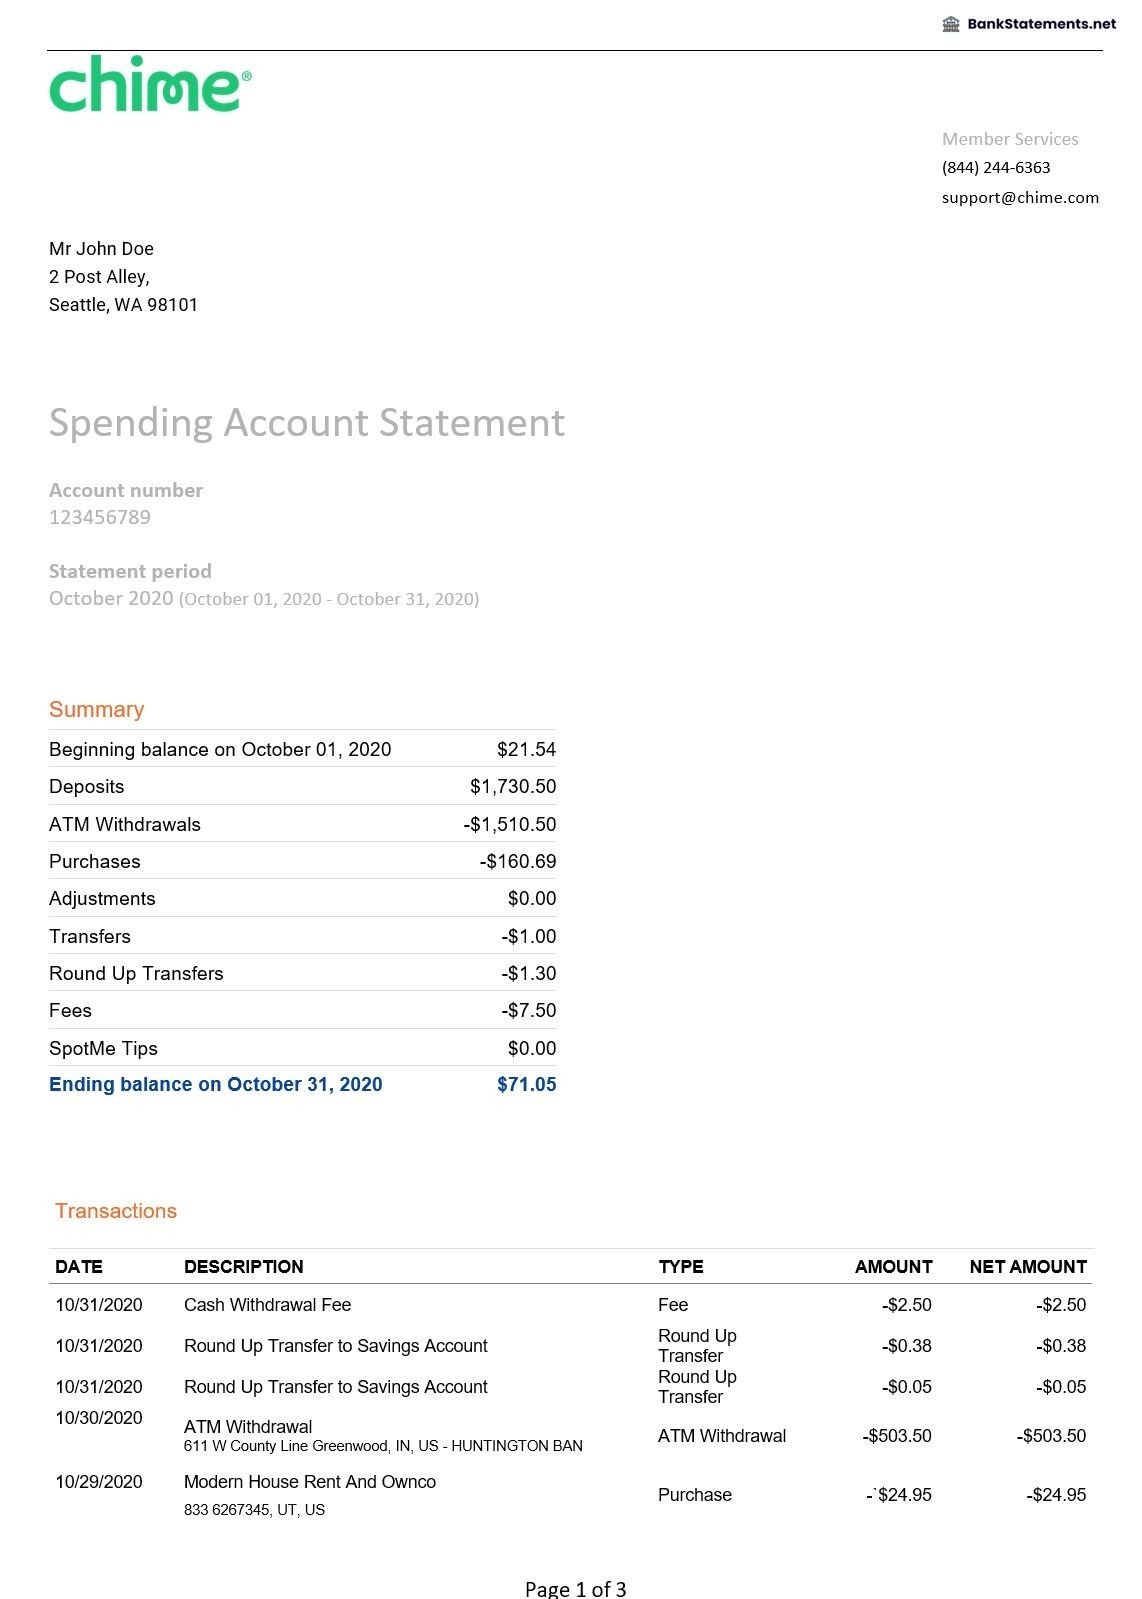Click the DESCRIPTION column header
Screen dimensions: 1142x1599
click(243, 1266)
